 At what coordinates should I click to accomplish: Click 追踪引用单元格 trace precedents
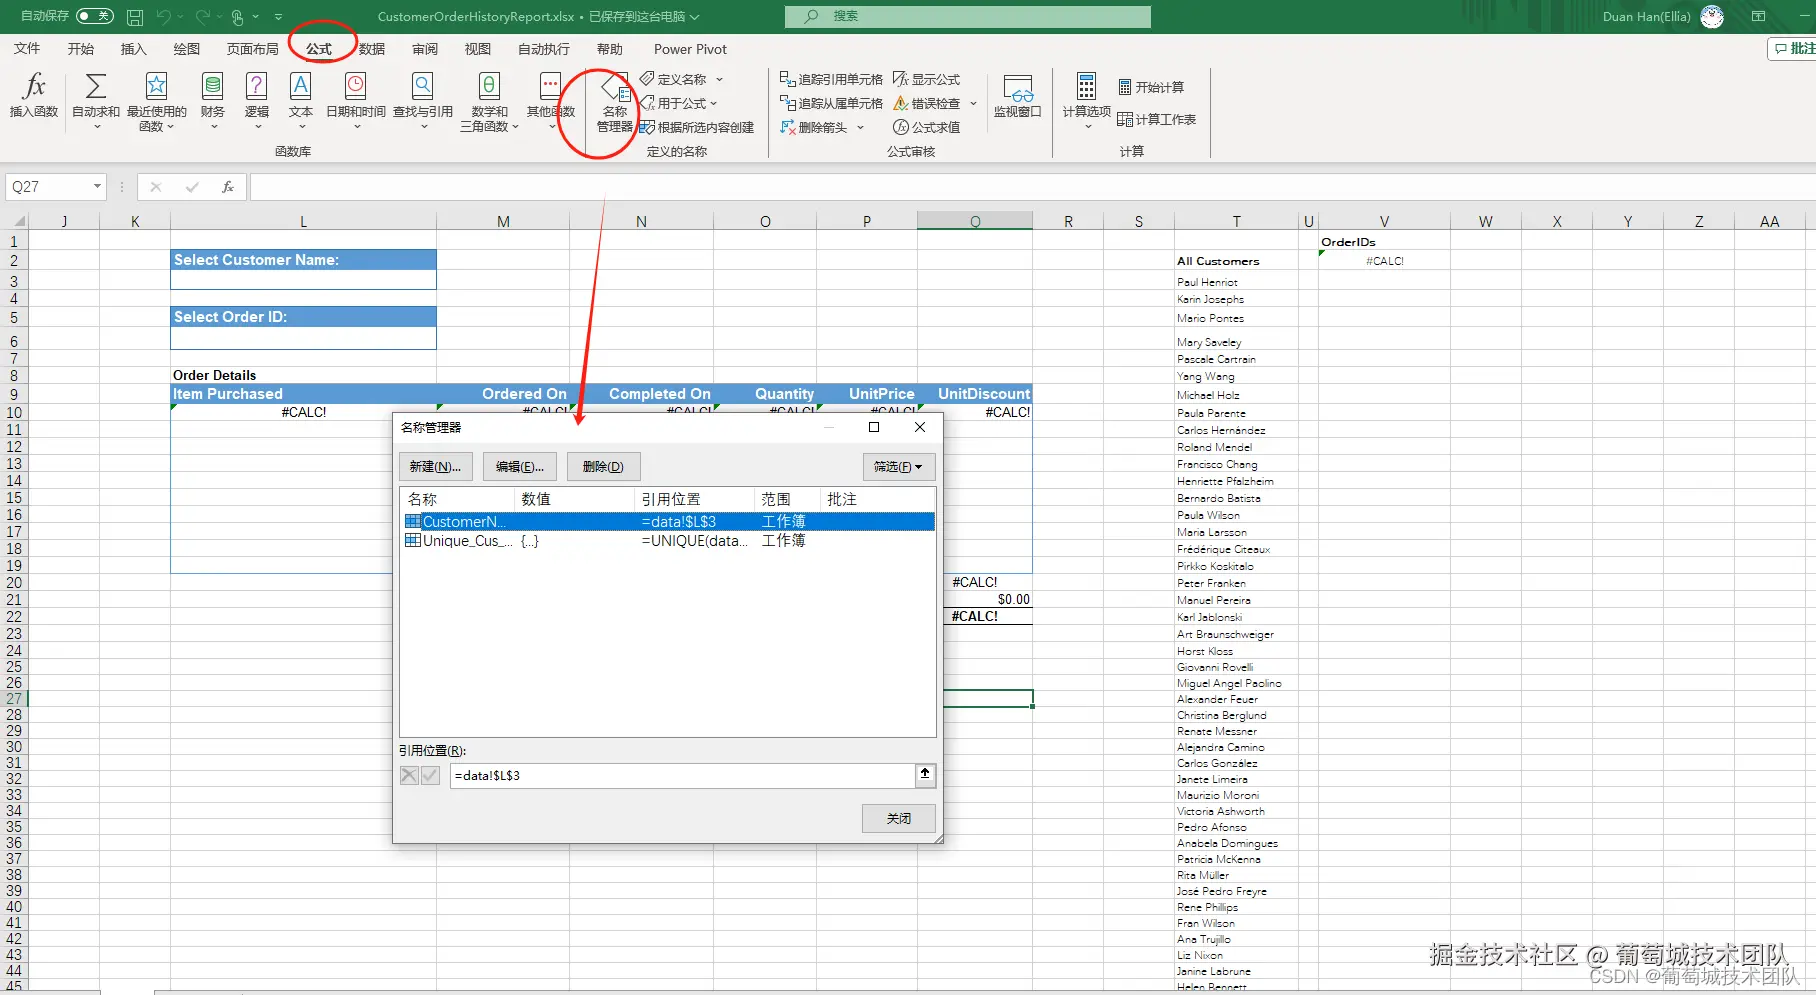(x=831, y=79)
